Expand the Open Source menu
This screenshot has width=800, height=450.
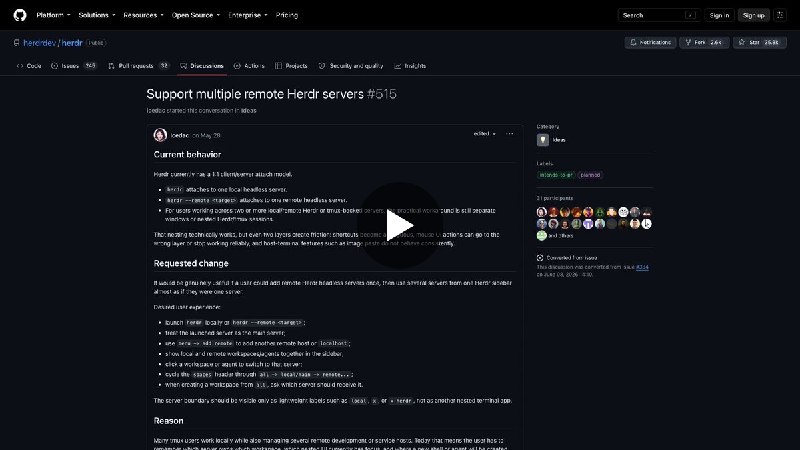tap(195, 15)
